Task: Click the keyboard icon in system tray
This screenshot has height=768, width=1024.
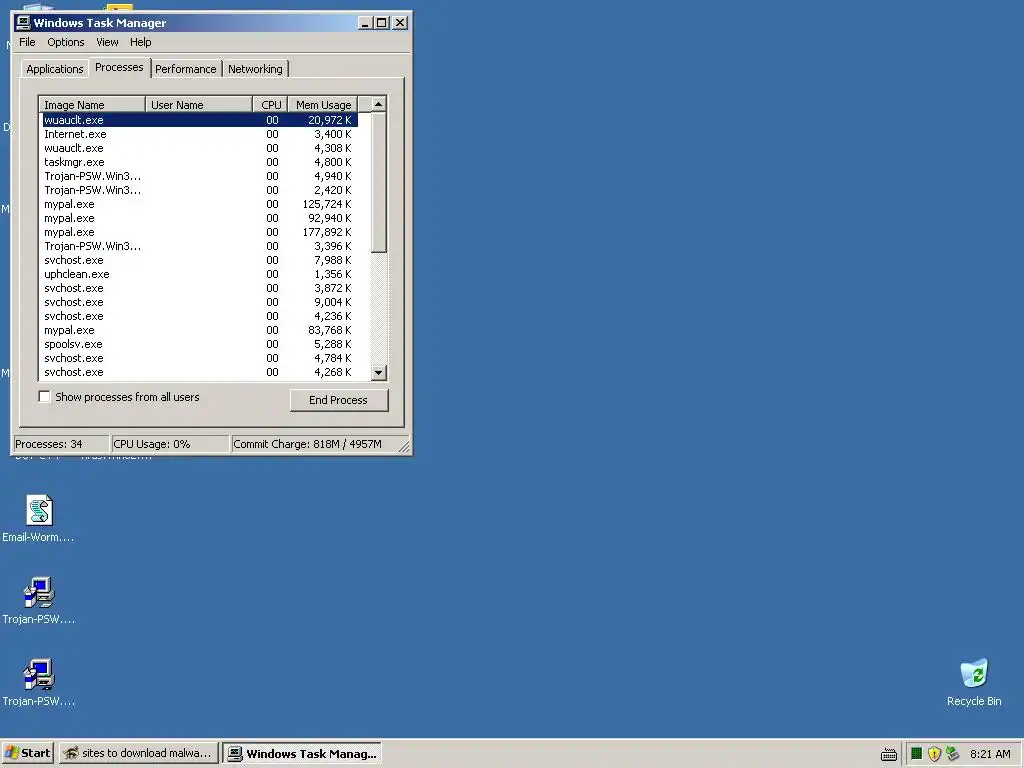Action: pyautogui.click(x=889, y=754)
